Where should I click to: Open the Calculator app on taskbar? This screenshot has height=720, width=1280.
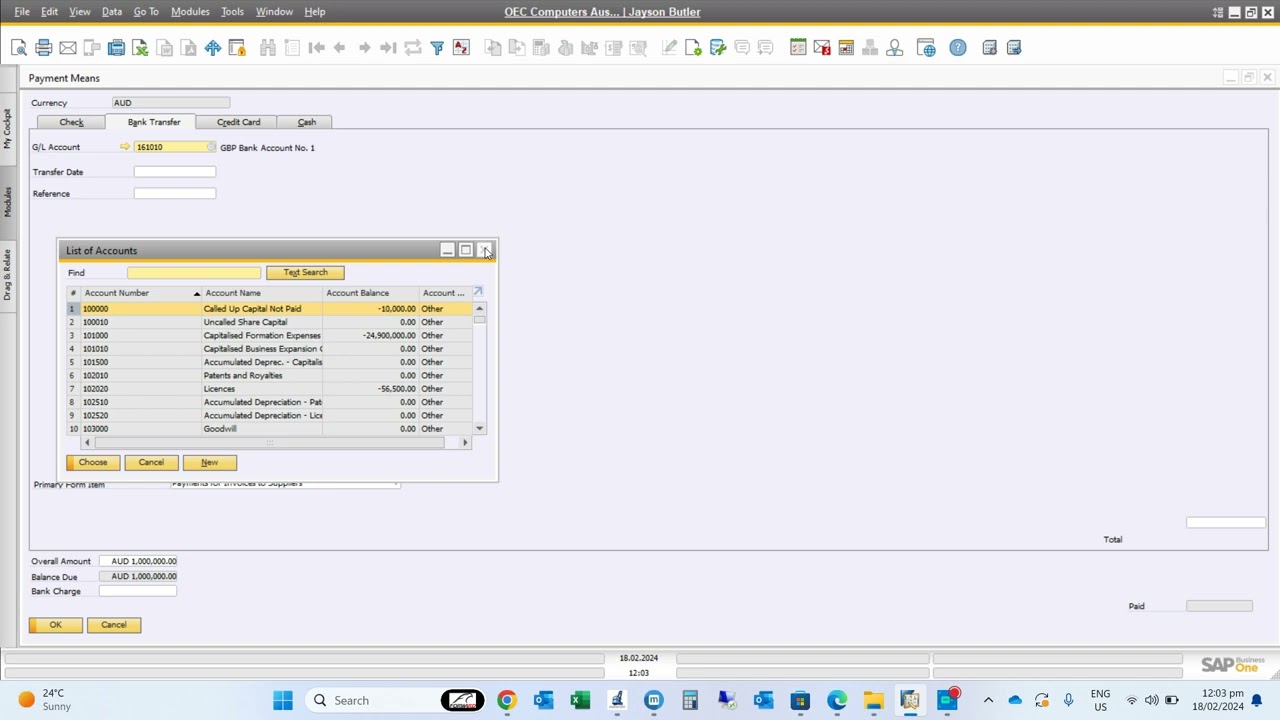click(x=690, y=700)
